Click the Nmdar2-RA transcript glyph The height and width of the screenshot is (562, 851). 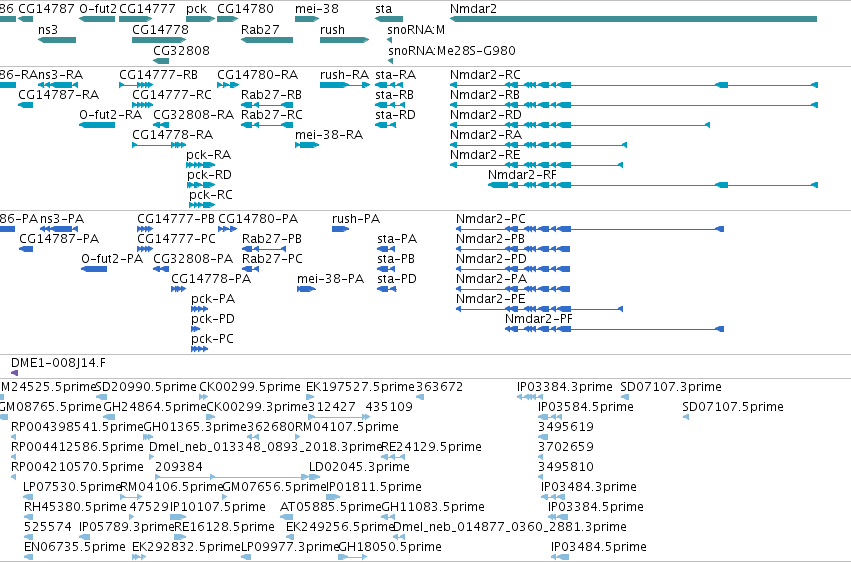pos(538,145)
